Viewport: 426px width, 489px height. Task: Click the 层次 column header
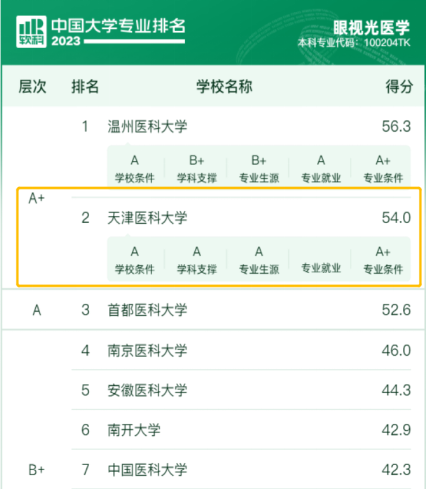pos(32,87)
